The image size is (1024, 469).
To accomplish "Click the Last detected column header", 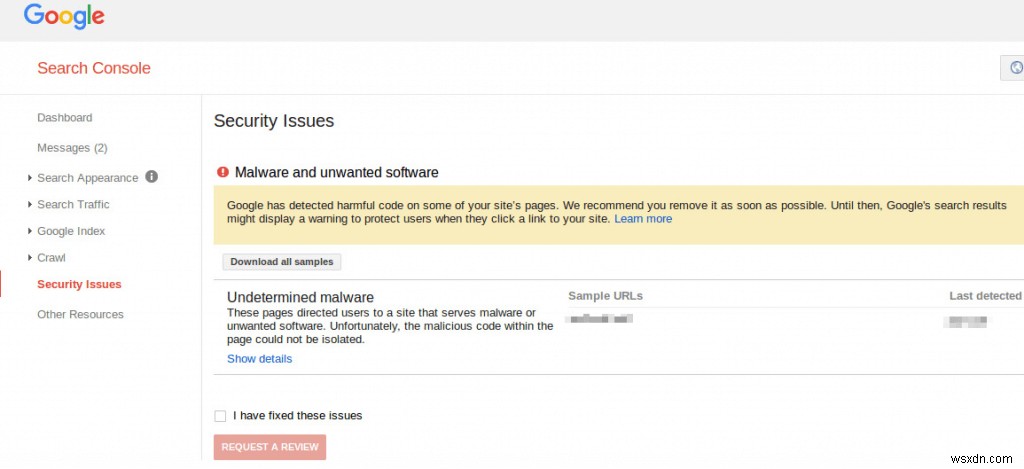I will point(985,296).
